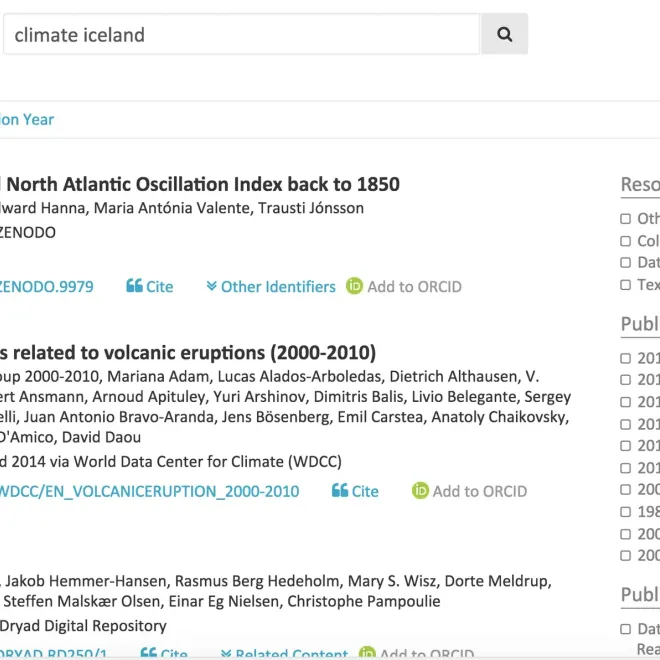Expand Other Identifiers for the first result
This screenshot has width=660, height=660.
(277, 287)
